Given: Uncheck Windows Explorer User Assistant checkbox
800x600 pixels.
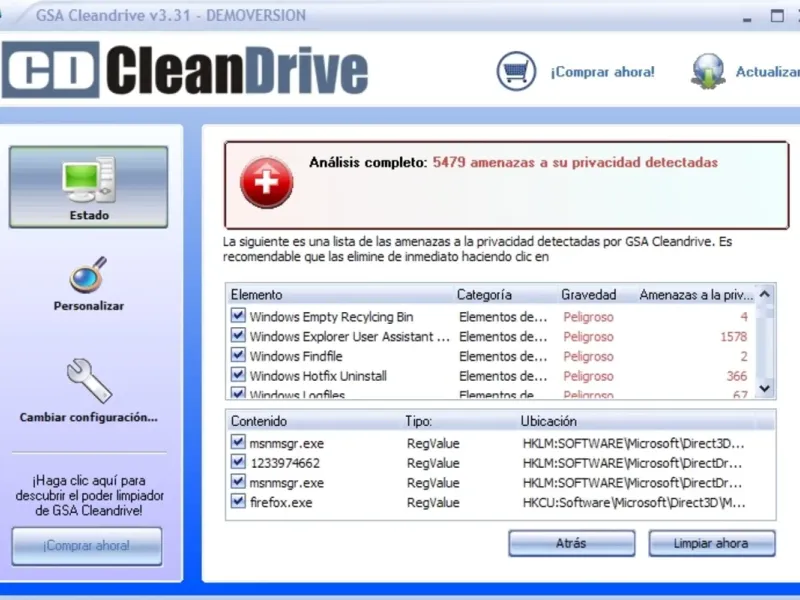Looking at the screenshot, I should 238,335.
